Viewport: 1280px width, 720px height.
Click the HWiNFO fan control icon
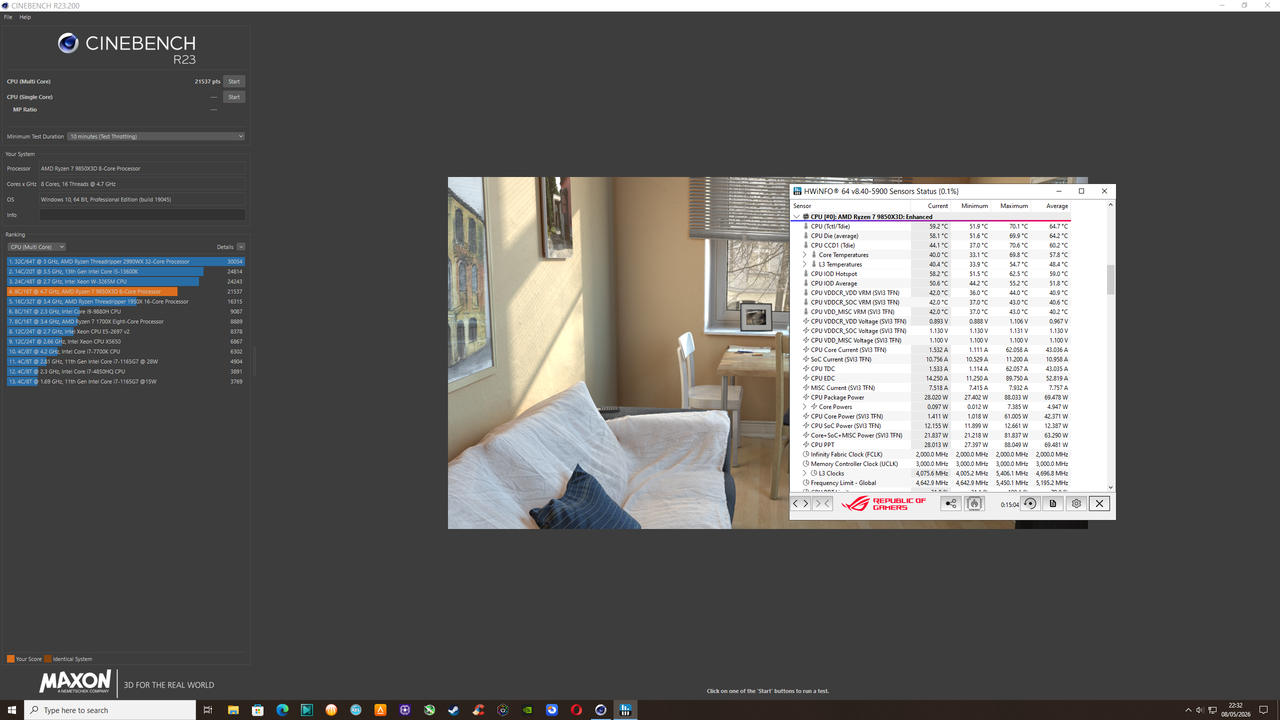point(974,503)
